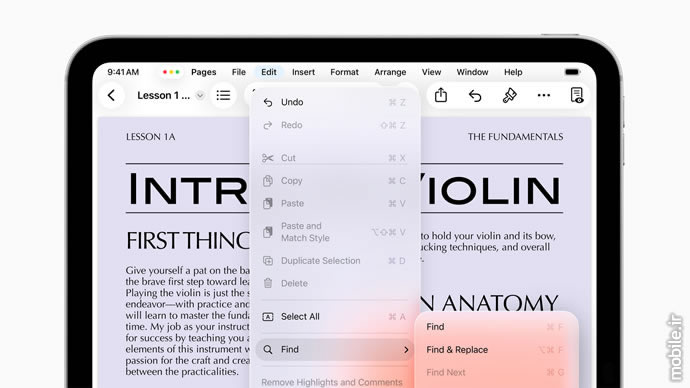Choose Redo from the Edit menu
Screen dimensions: 690x388
point(334,125)
